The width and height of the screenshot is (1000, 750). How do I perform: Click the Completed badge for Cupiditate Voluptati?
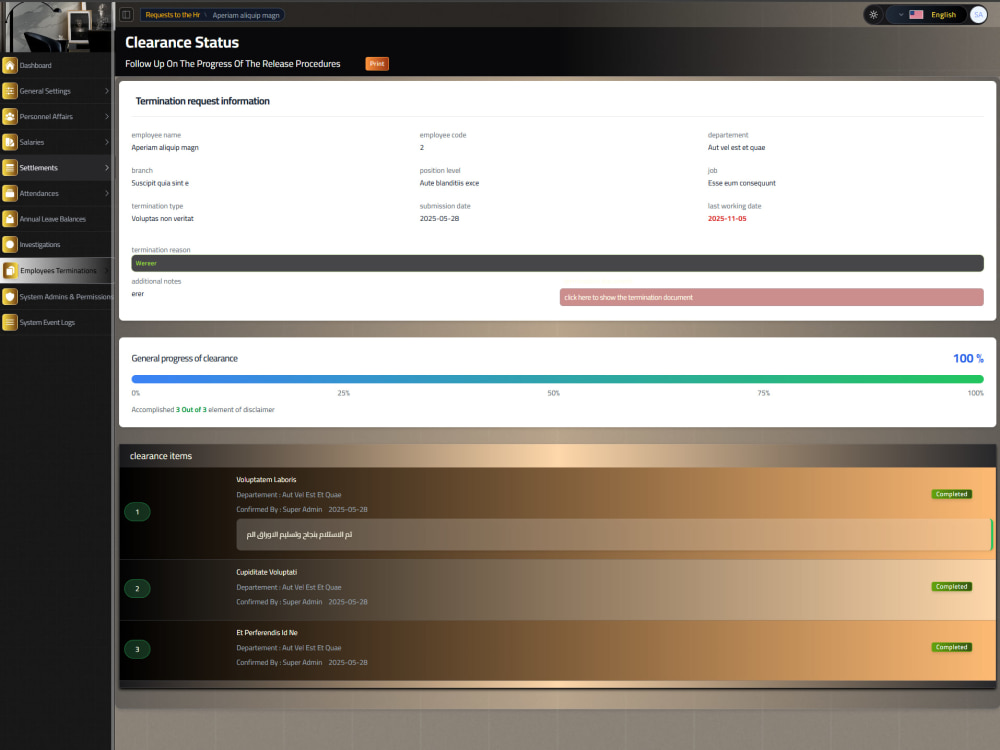951,587
